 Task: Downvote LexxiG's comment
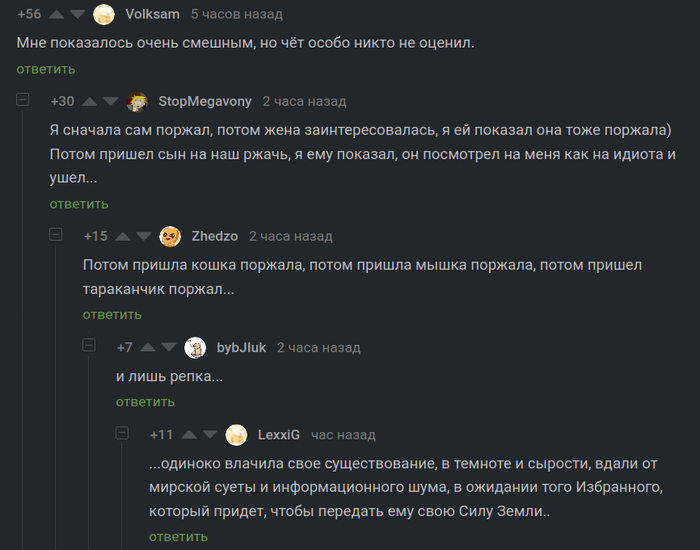pos(210,434)
